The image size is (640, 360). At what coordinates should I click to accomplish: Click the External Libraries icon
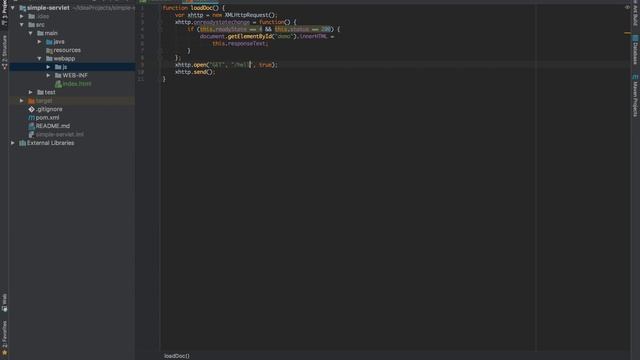pyautogui.click(x=22, y=143)
